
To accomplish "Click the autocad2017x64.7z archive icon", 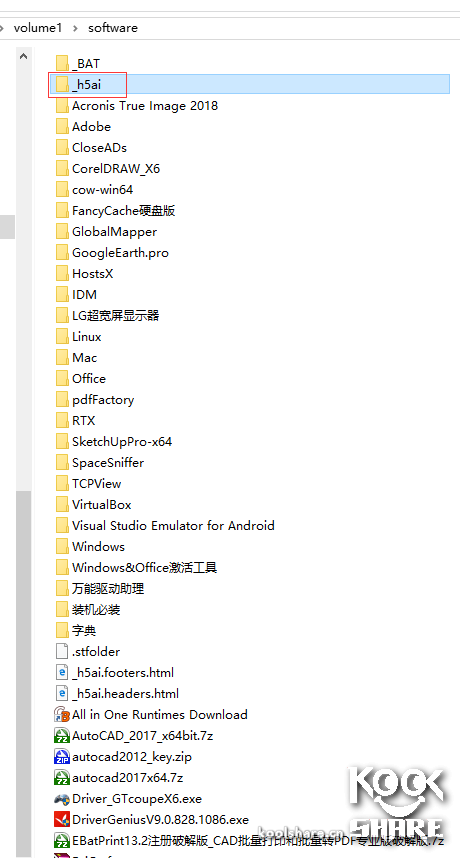I will point(62,777).
